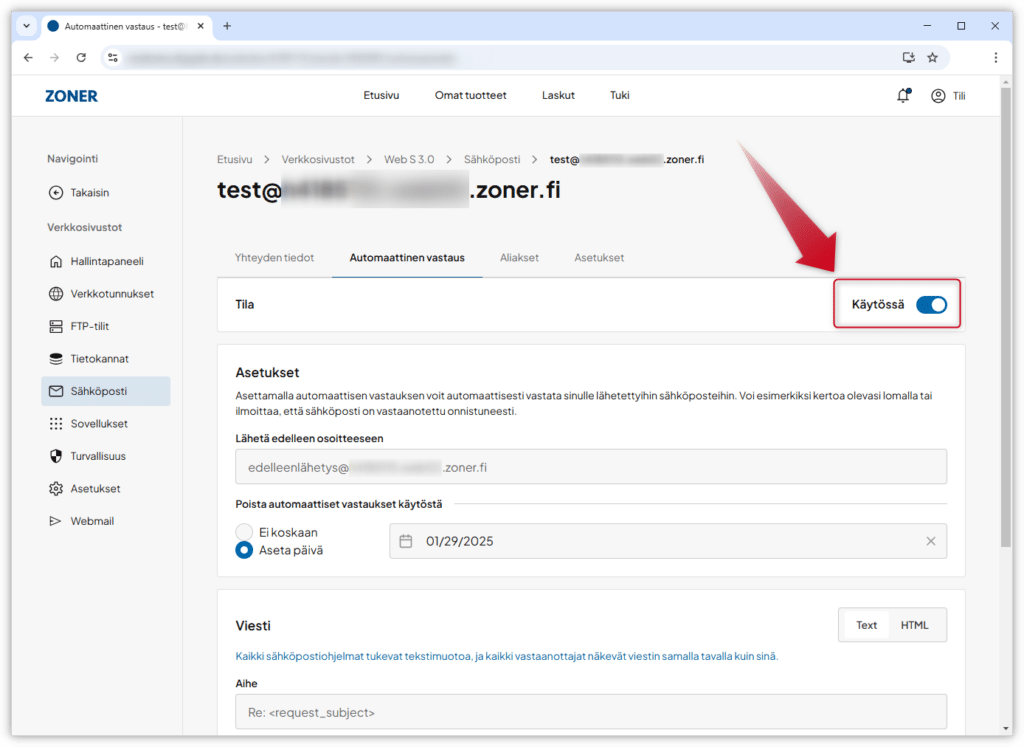Image resolution: width=1024 pixels, height=747 pixels.
Task: Open Hallintapaneeli from the sidebar
Action: pyautogui.click(x=106, y=261)
